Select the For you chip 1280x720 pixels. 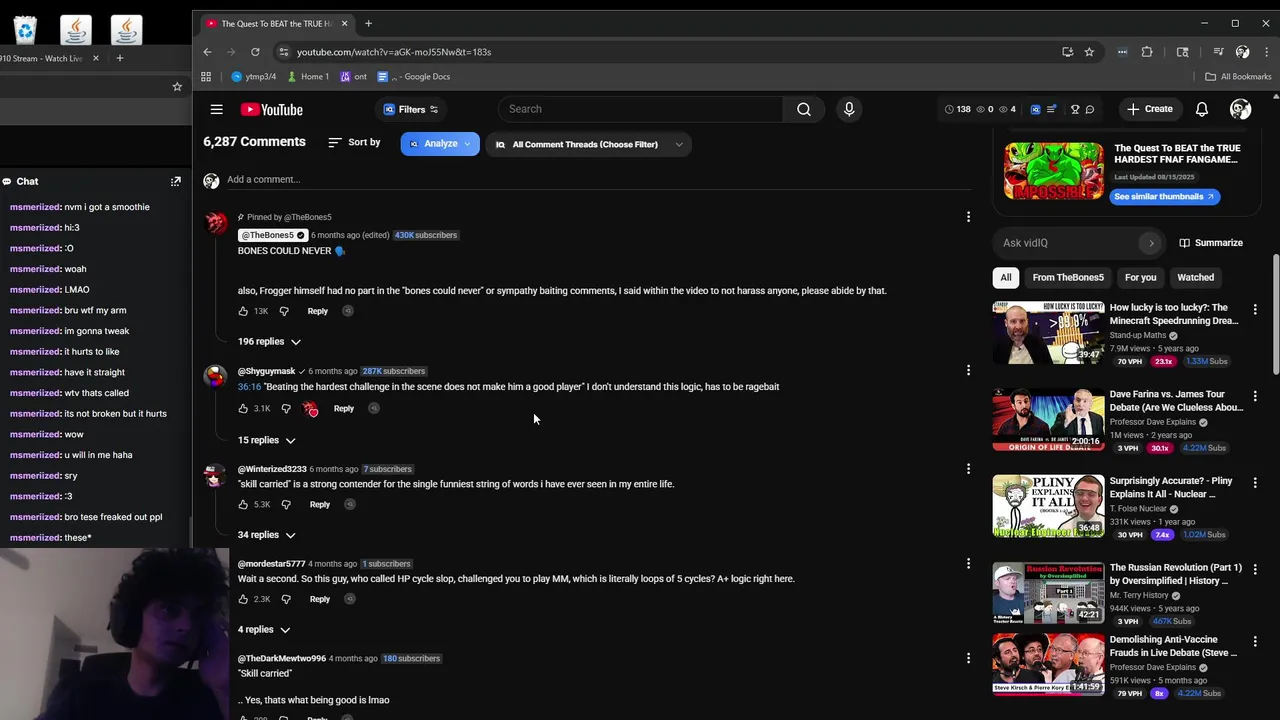[1140, 277]
